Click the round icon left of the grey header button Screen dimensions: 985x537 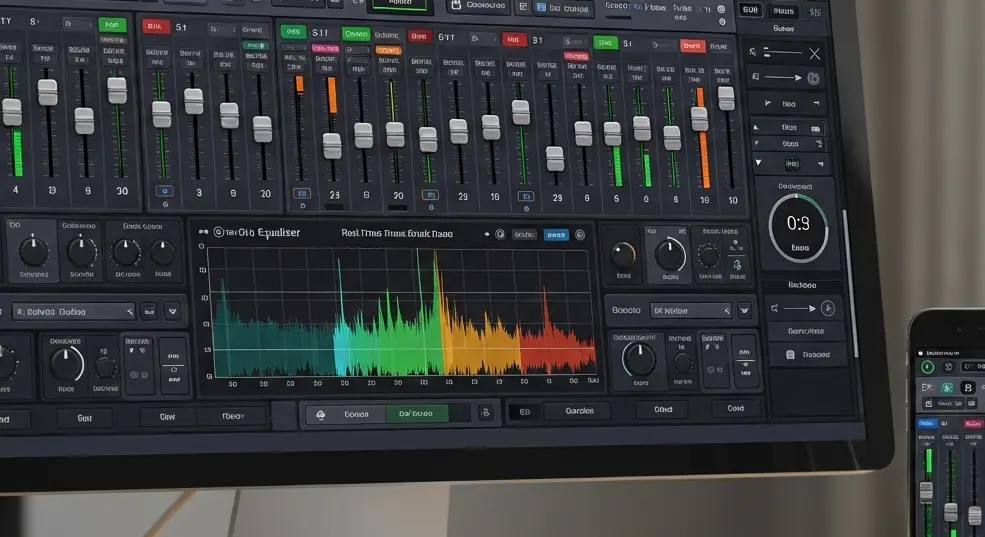(500, 234)
